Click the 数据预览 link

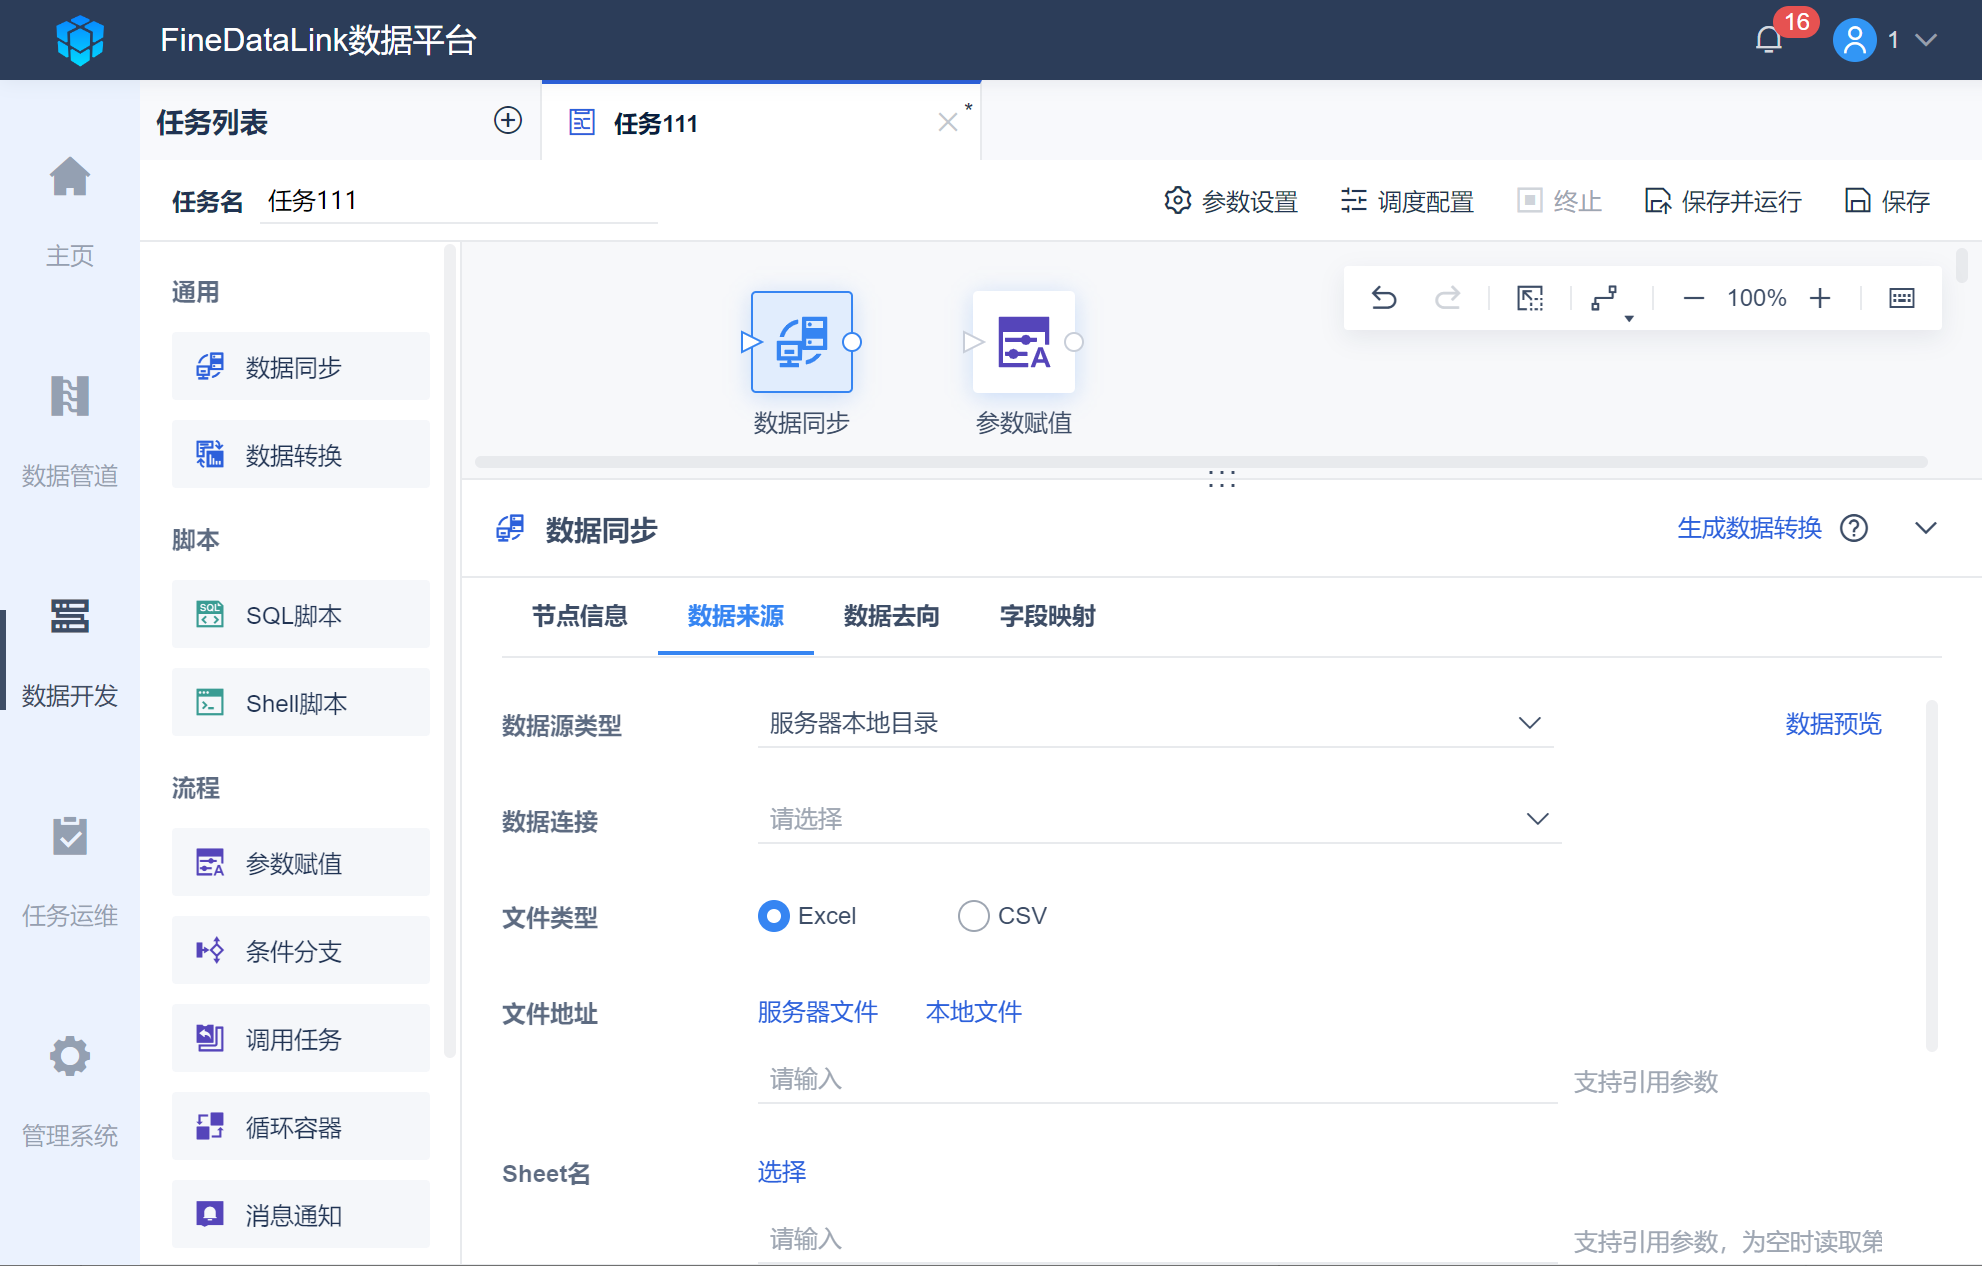tap(1833, 724)
